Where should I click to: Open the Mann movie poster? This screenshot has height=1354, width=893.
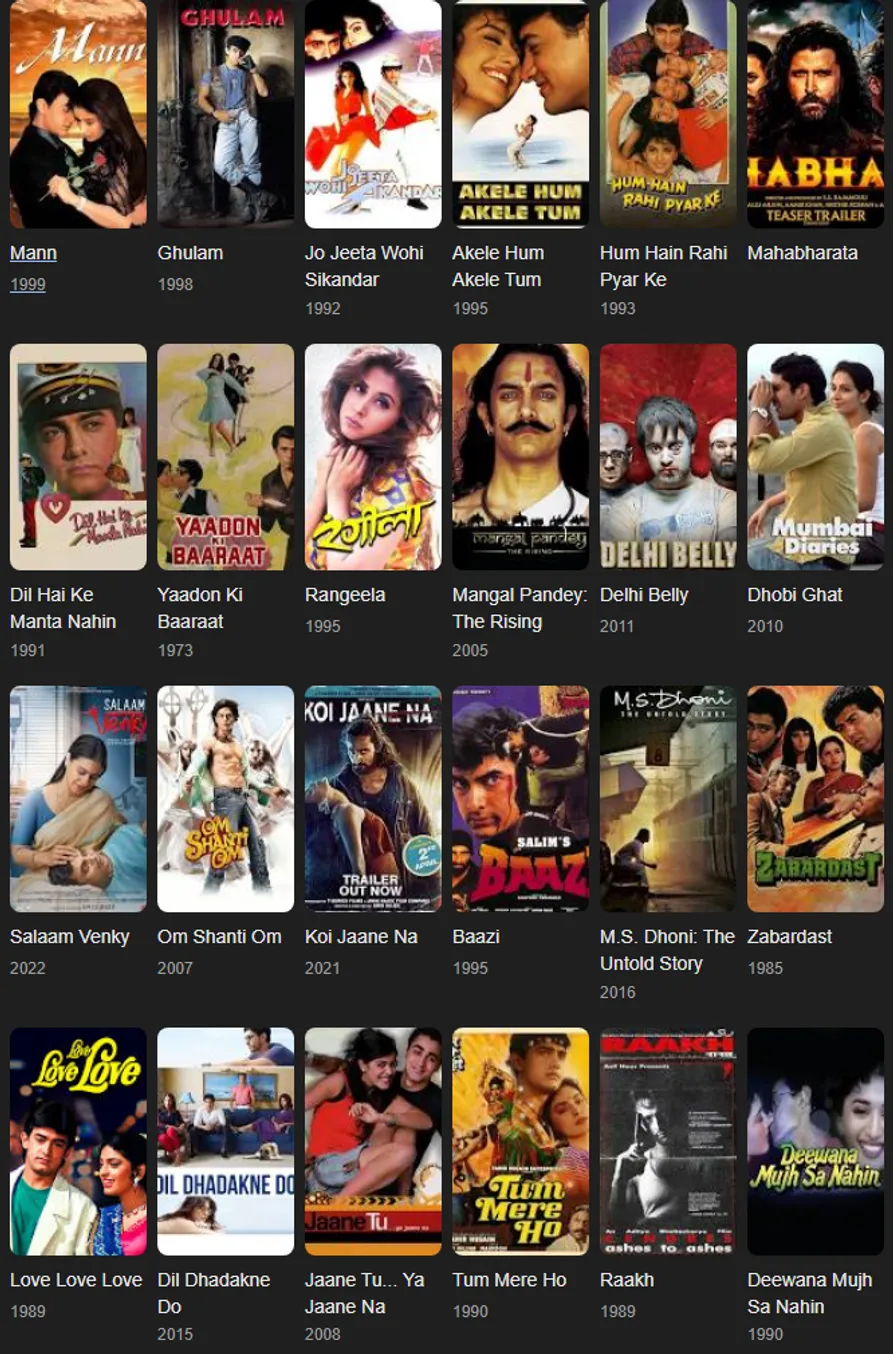pos(78,114)
